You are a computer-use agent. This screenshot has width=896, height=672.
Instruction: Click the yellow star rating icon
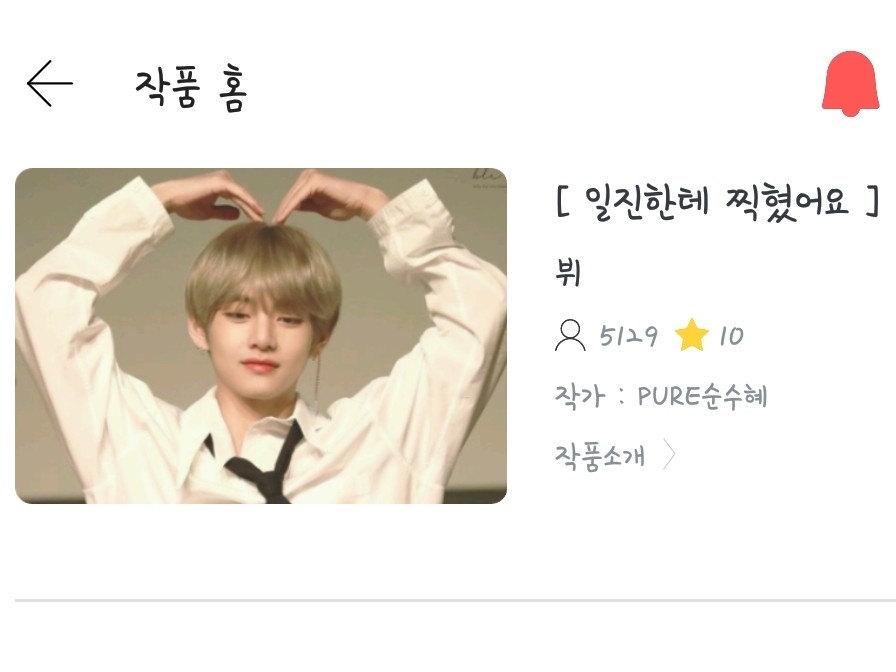[x=691, y=335]
